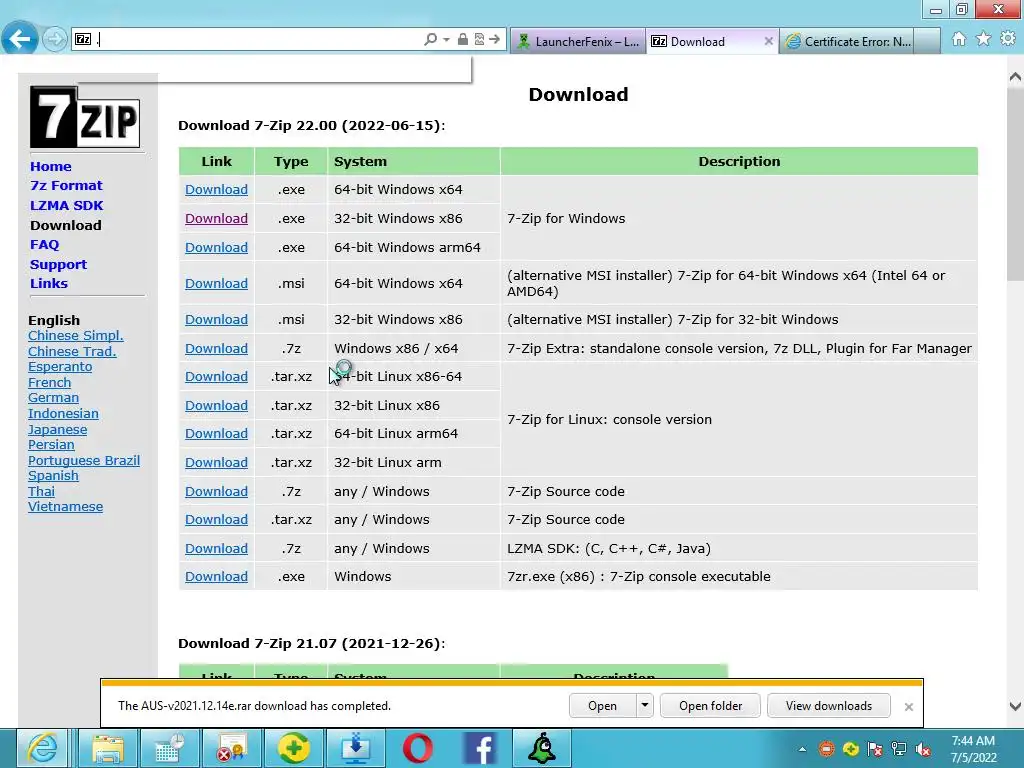Download the 64-bit Linux arm64 tar.xz

[x=216, y=434]
